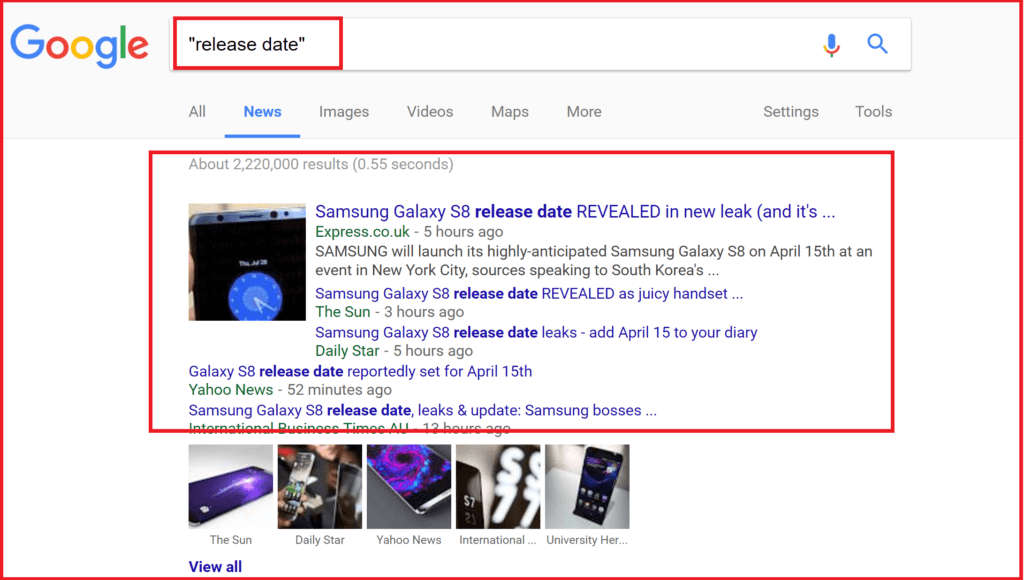Viewport: 1024px width, 580px height.
Task: Open the Daily Star image thumbnail
Action: click(319, 487)
